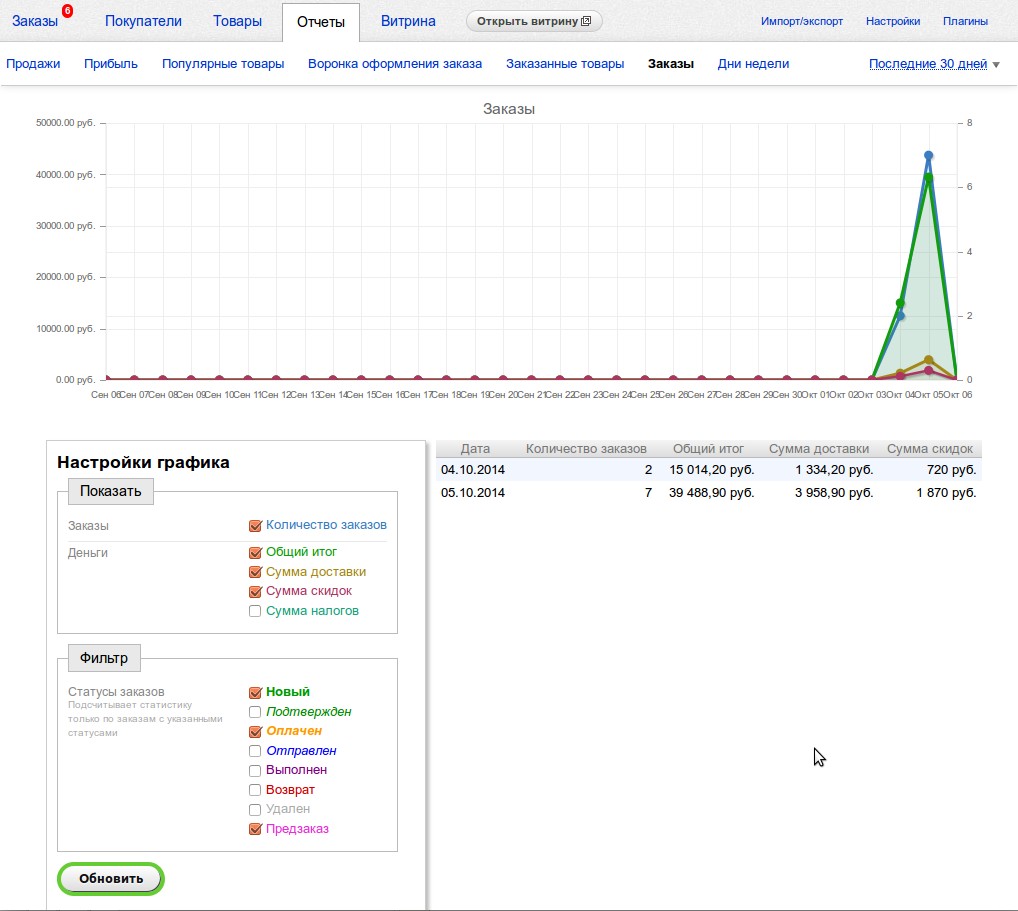Open the Заказанные товары report

(565, 64)
